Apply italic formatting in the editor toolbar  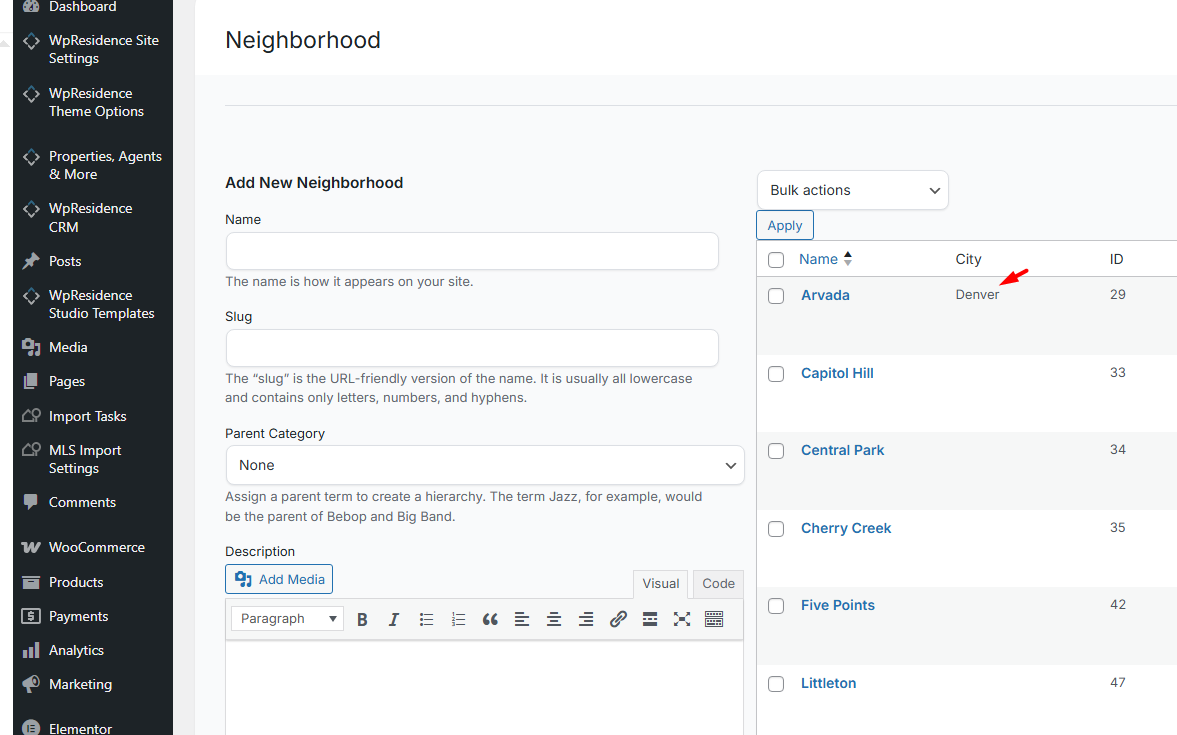pyautogui.click(x=394, y=619)
